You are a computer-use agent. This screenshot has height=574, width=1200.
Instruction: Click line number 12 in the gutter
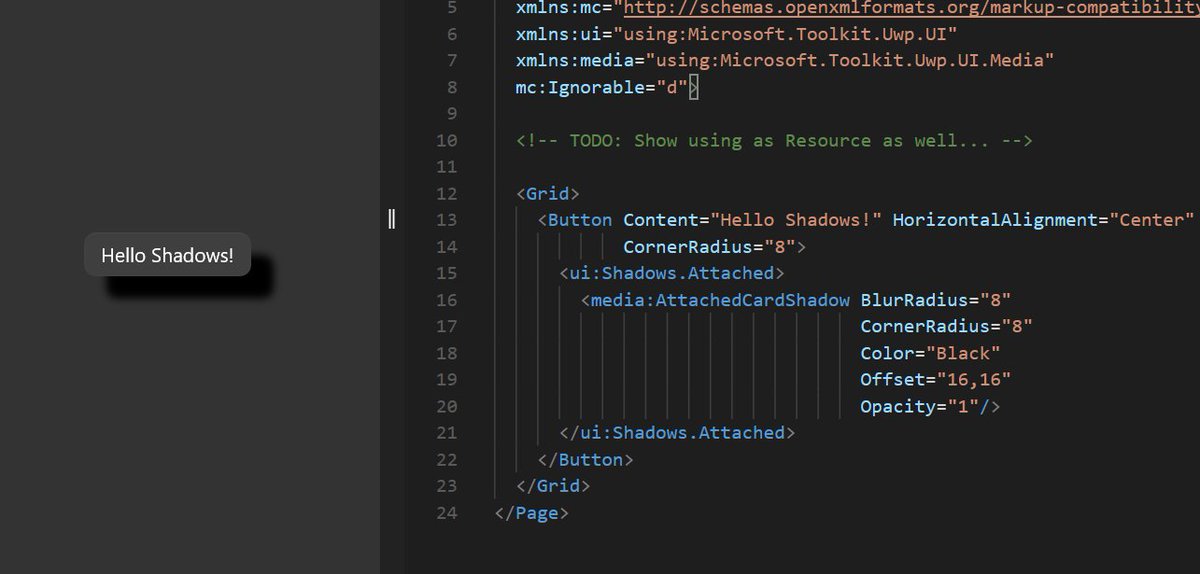(x=447, y=193)
